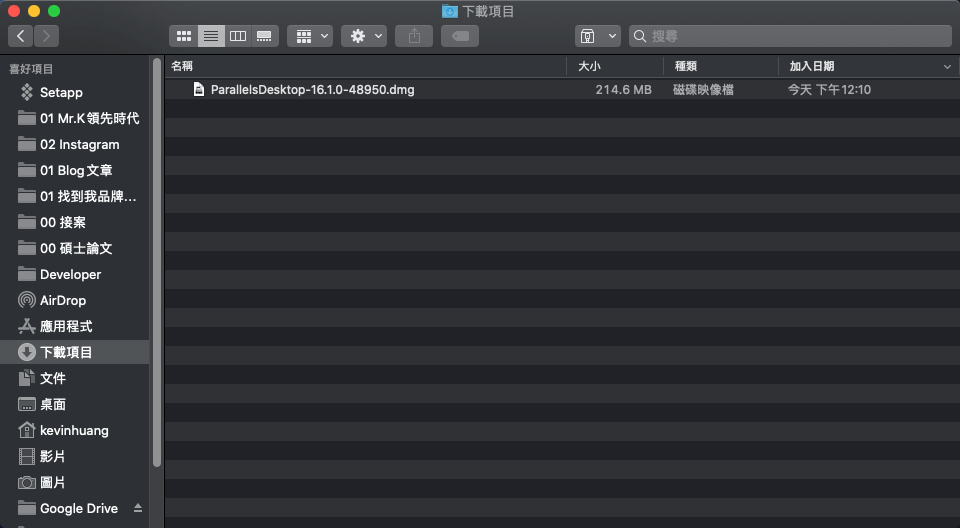Go forward with the right arrow button
This screenshot has width=960, height=528.
pos(47,36)
